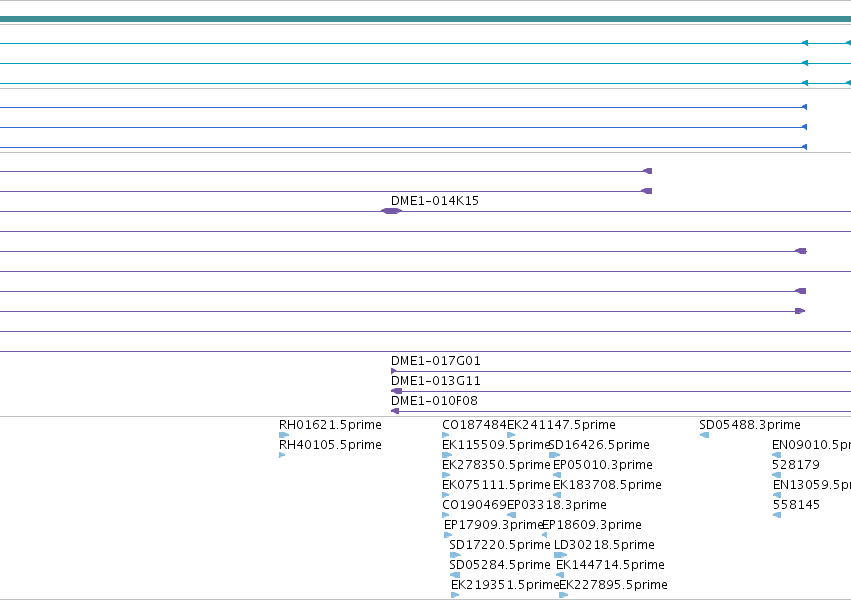Choose the EP17909.3prime label
Screen dimensions: 851x600
pos(493,525)
